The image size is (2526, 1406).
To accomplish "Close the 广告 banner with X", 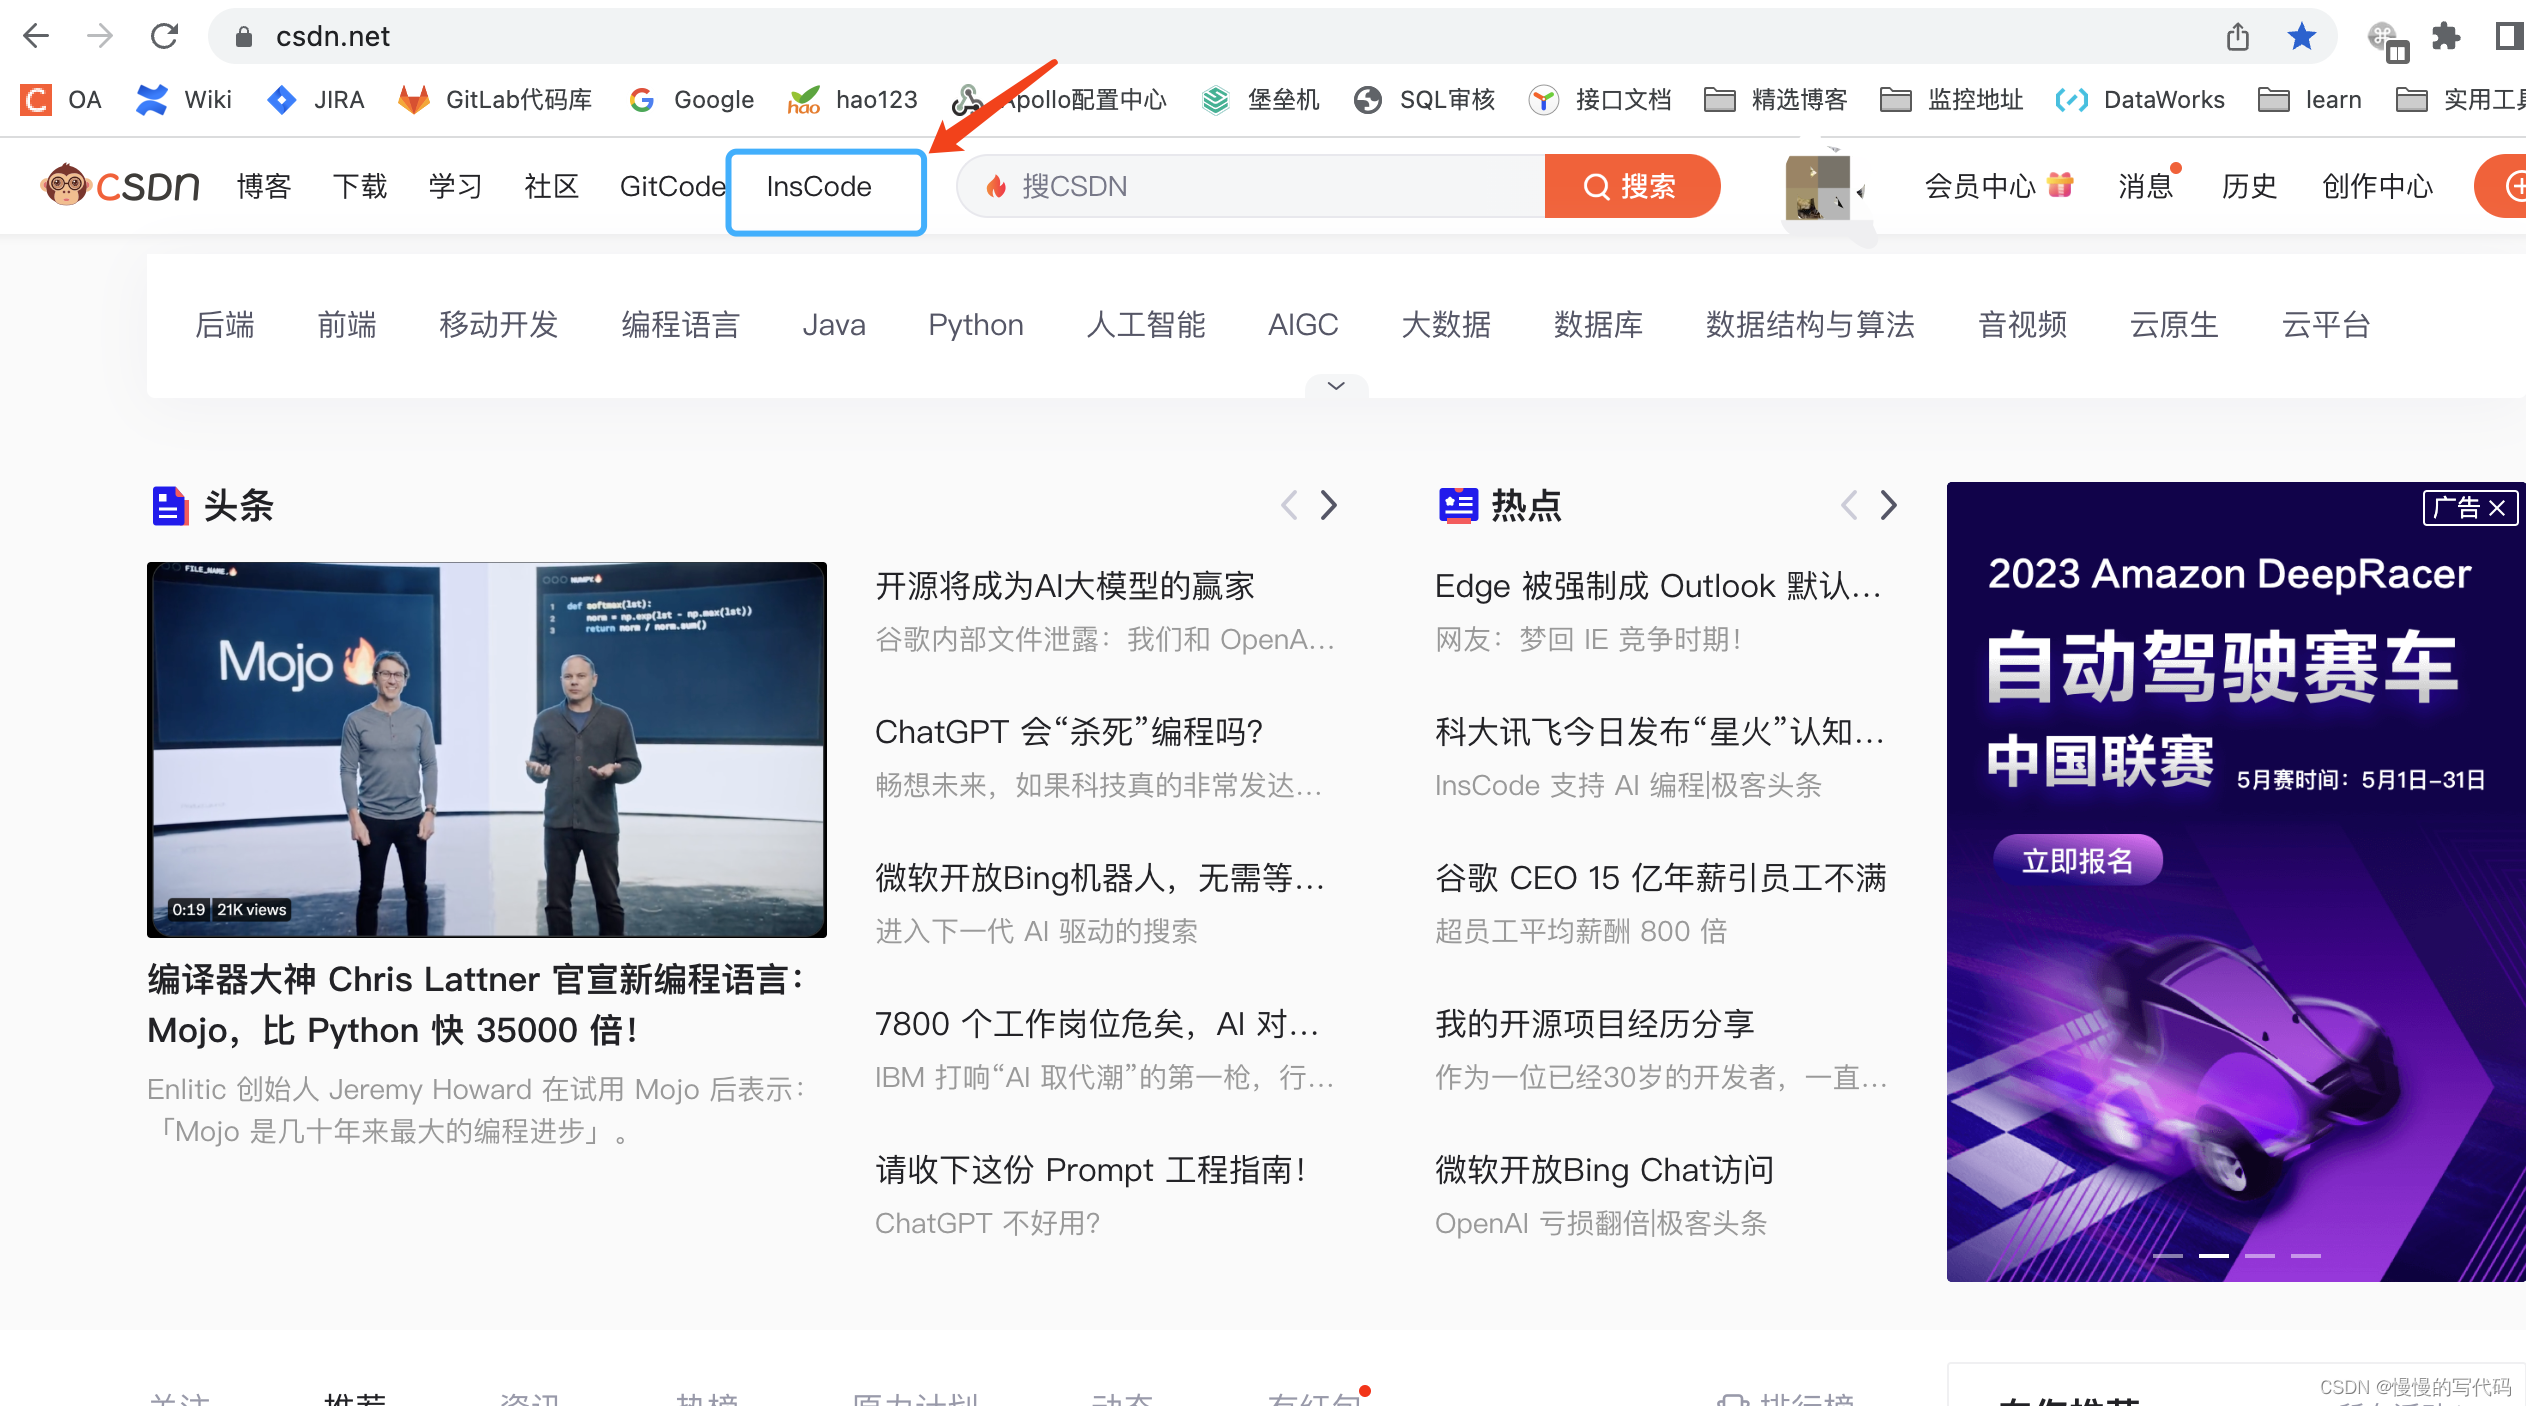I will [2497, 508].
